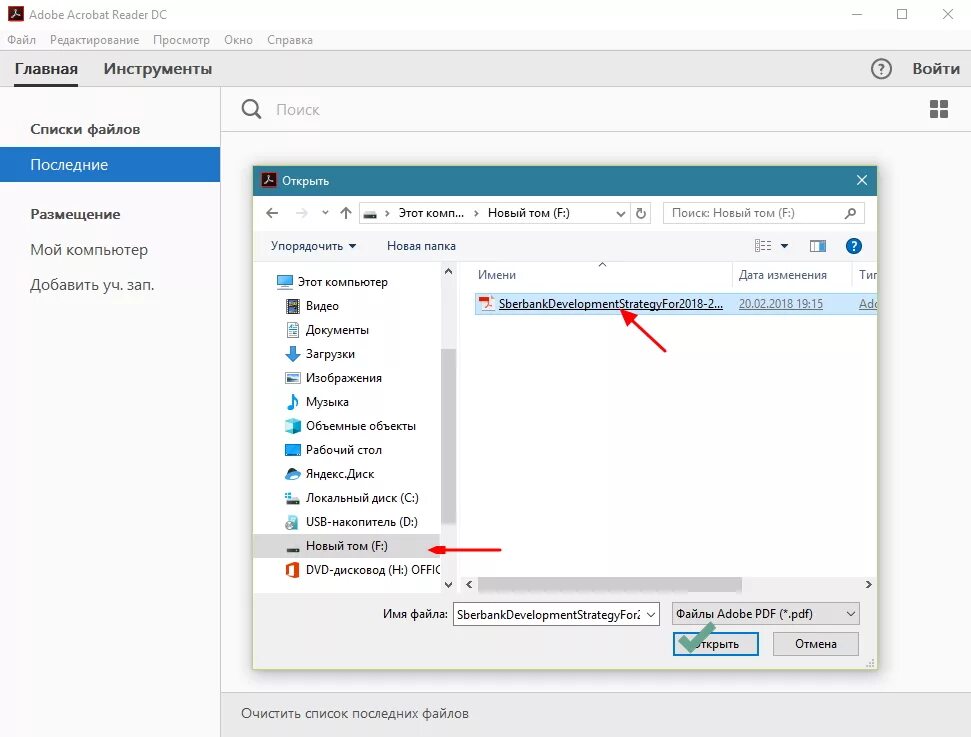Image resolution: width=971 pixels, height=737 pixels.
Task: Click the Новая папка button
Action: 421,246
